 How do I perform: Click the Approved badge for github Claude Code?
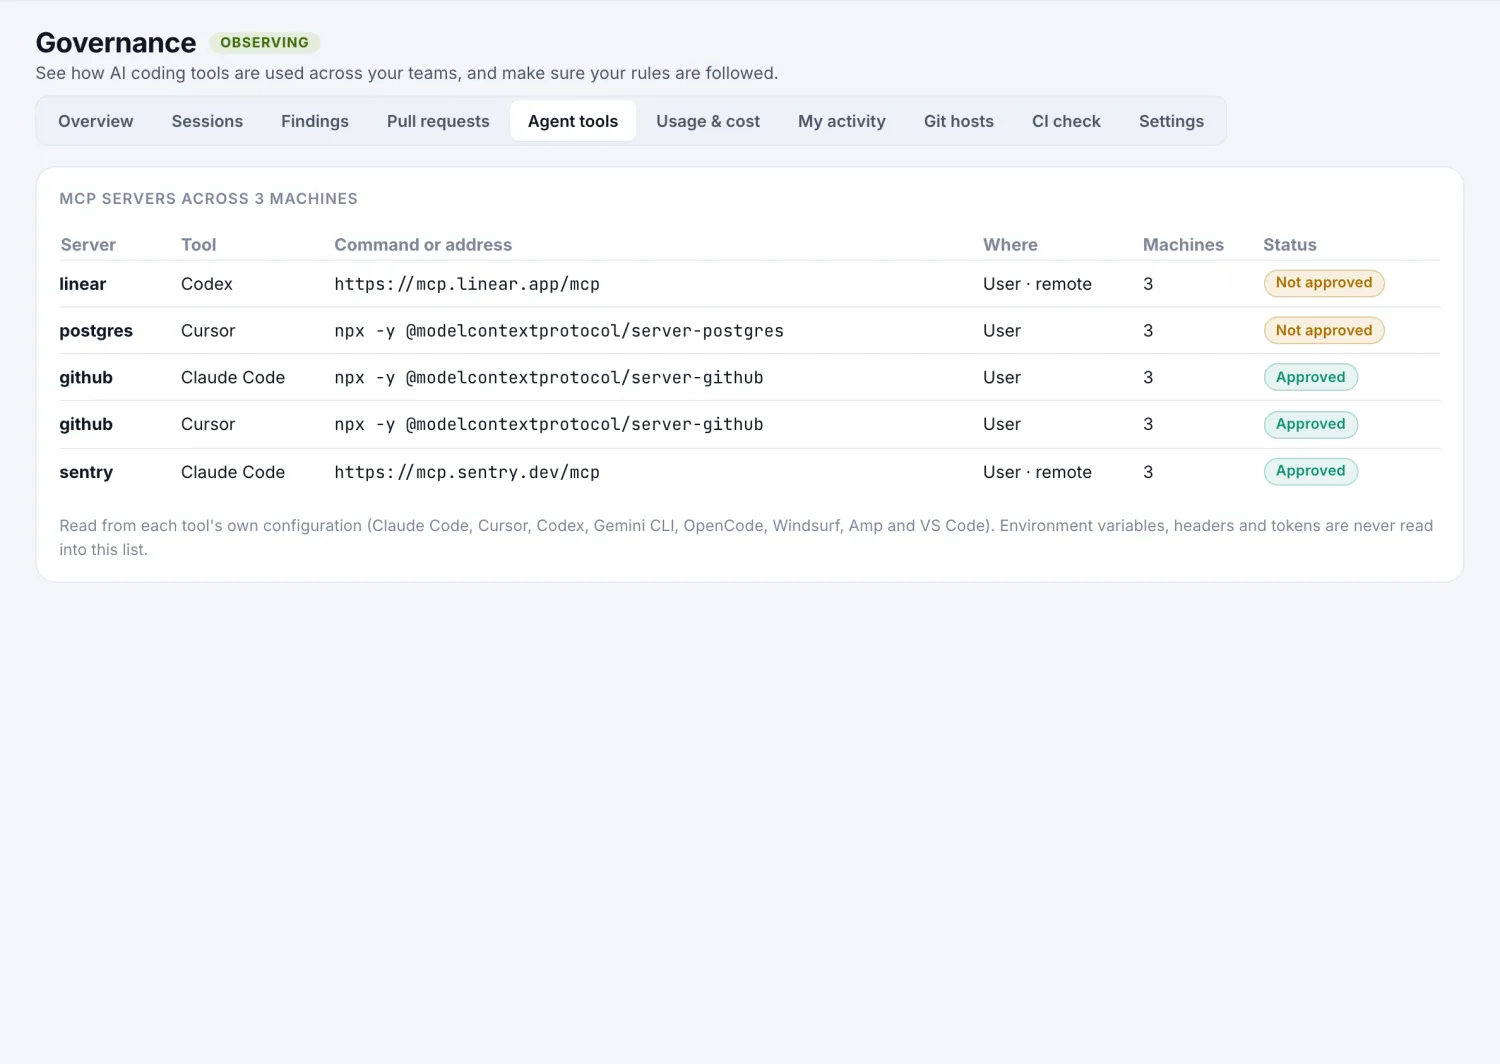(x=1311, y=377)
